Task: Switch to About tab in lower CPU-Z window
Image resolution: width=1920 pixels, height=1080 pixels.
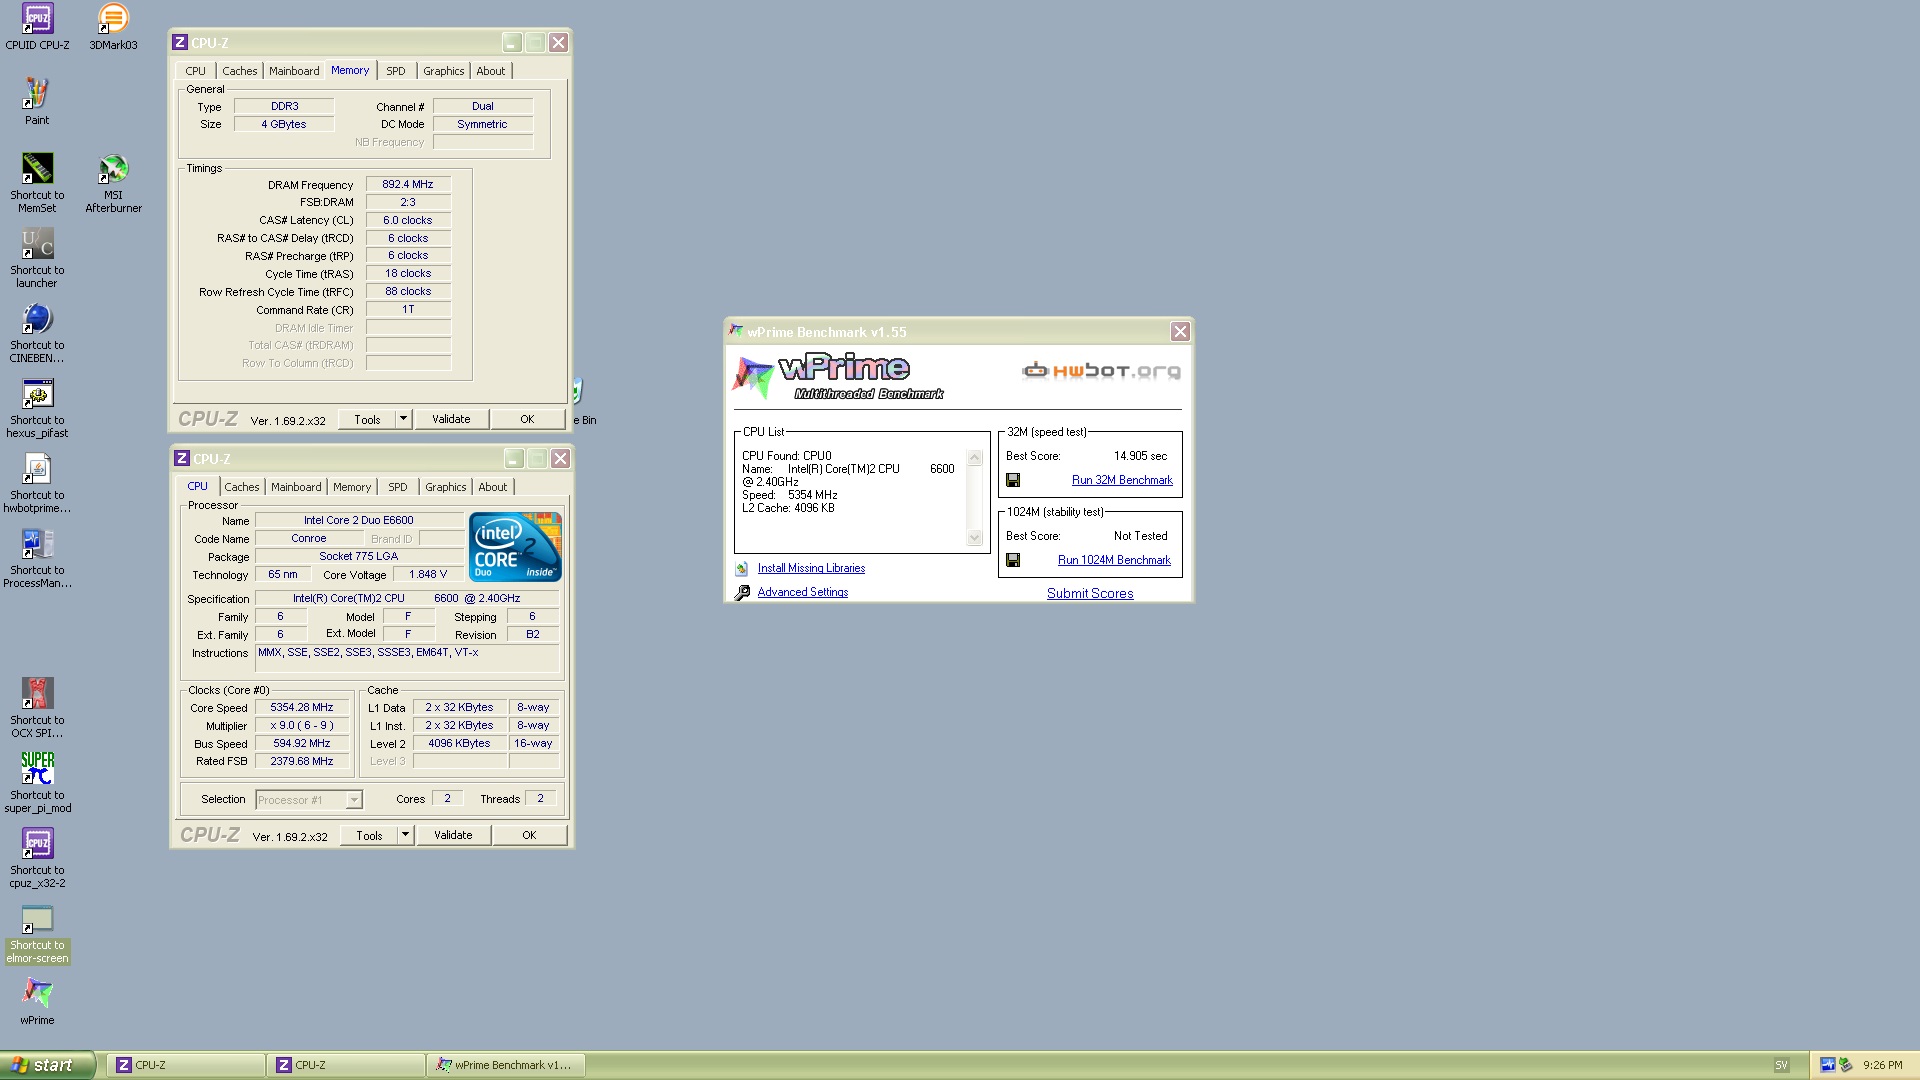Action: tap(493, 487)
